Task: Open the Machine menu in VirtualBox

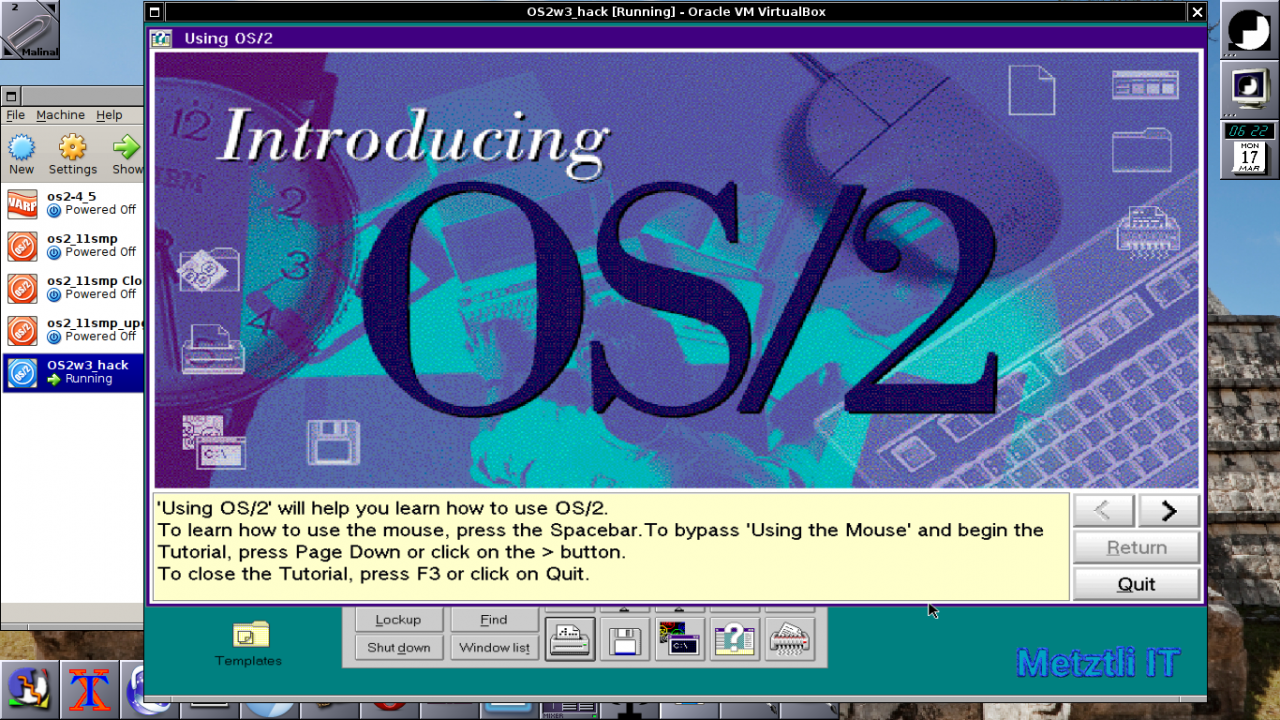Action: click(x=61, y=115)
